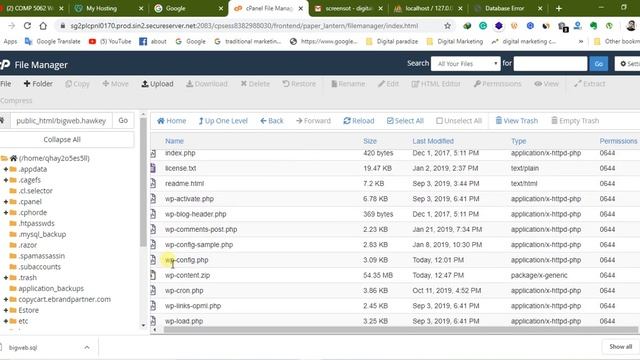Screen dimensions: 640x360
Task: Sort files by Size column
Action: (x=370, y=141)
